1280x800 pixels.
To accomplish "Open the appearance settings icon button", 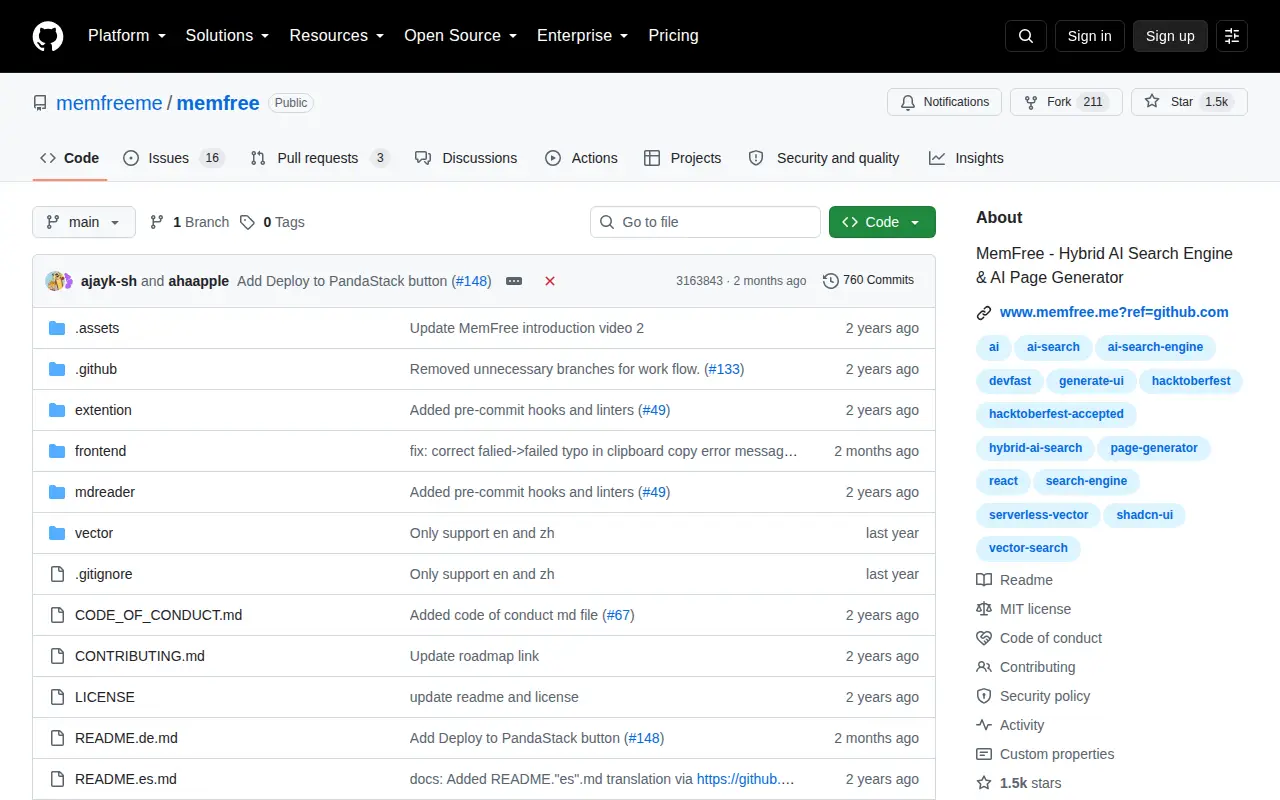I will (x=1232, y=36).
